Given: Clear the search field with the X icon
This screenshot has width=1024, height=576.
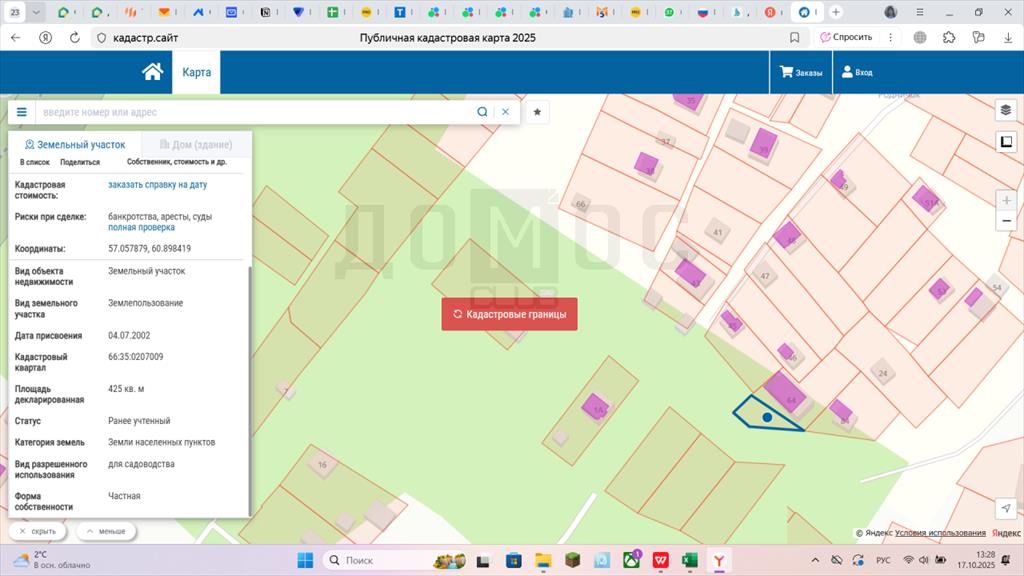Looking at the screenshot, I should (x=505, y=112).
